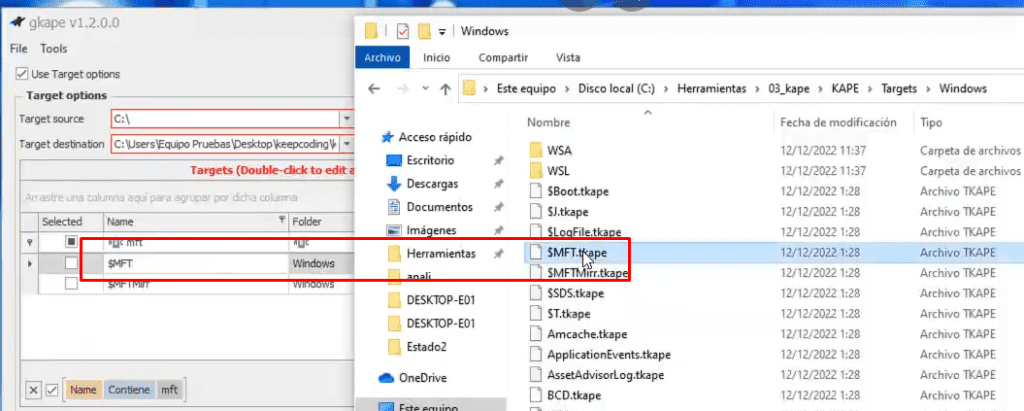Open the Archivo tab in Explorer
The image size is (1024, 411).
click(x=382, y=58)
